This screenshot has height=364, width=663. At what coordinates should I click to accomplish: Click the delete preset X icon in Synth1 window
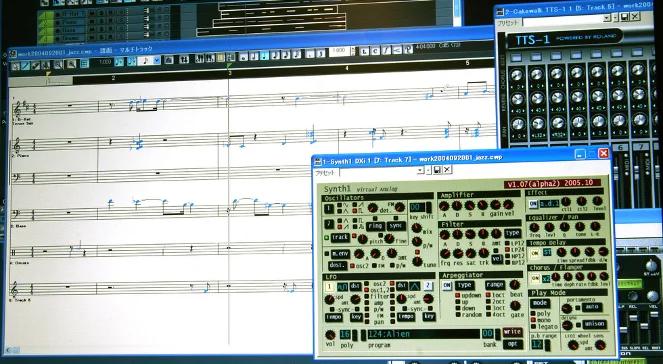point(447,170)
